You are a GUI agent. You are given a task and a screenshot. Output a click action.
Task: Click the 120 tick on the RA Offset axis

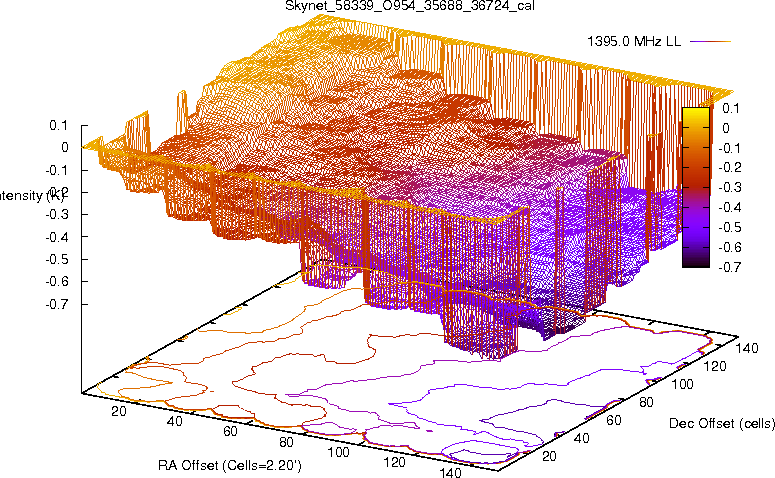point(394,462)
